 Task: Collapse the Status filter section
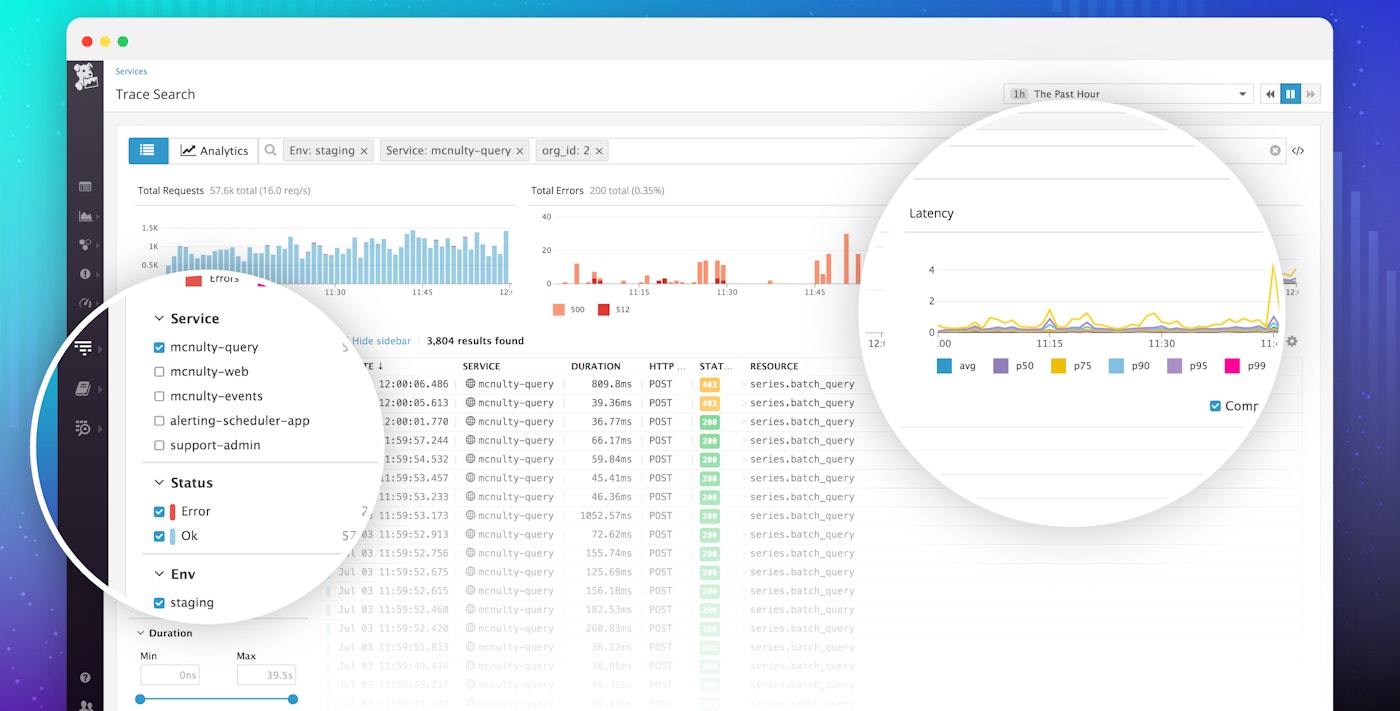[159, 482]
